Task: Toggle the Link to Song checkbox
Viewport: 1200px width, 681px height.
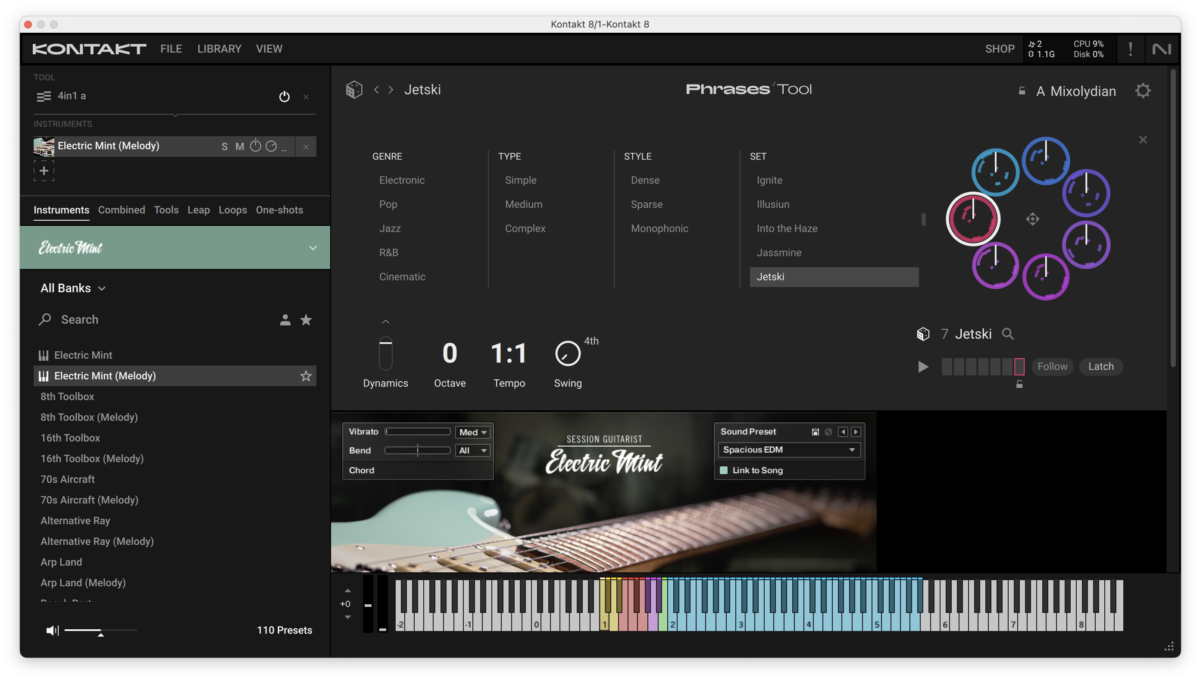Action: pyautogui.click(x=724, y=470)
